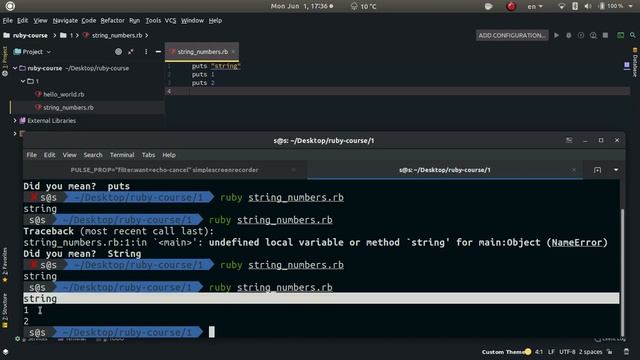640x360 pixels.
Task: Open Search Everywhere magnifier icon
Action: tap(633, 36)
